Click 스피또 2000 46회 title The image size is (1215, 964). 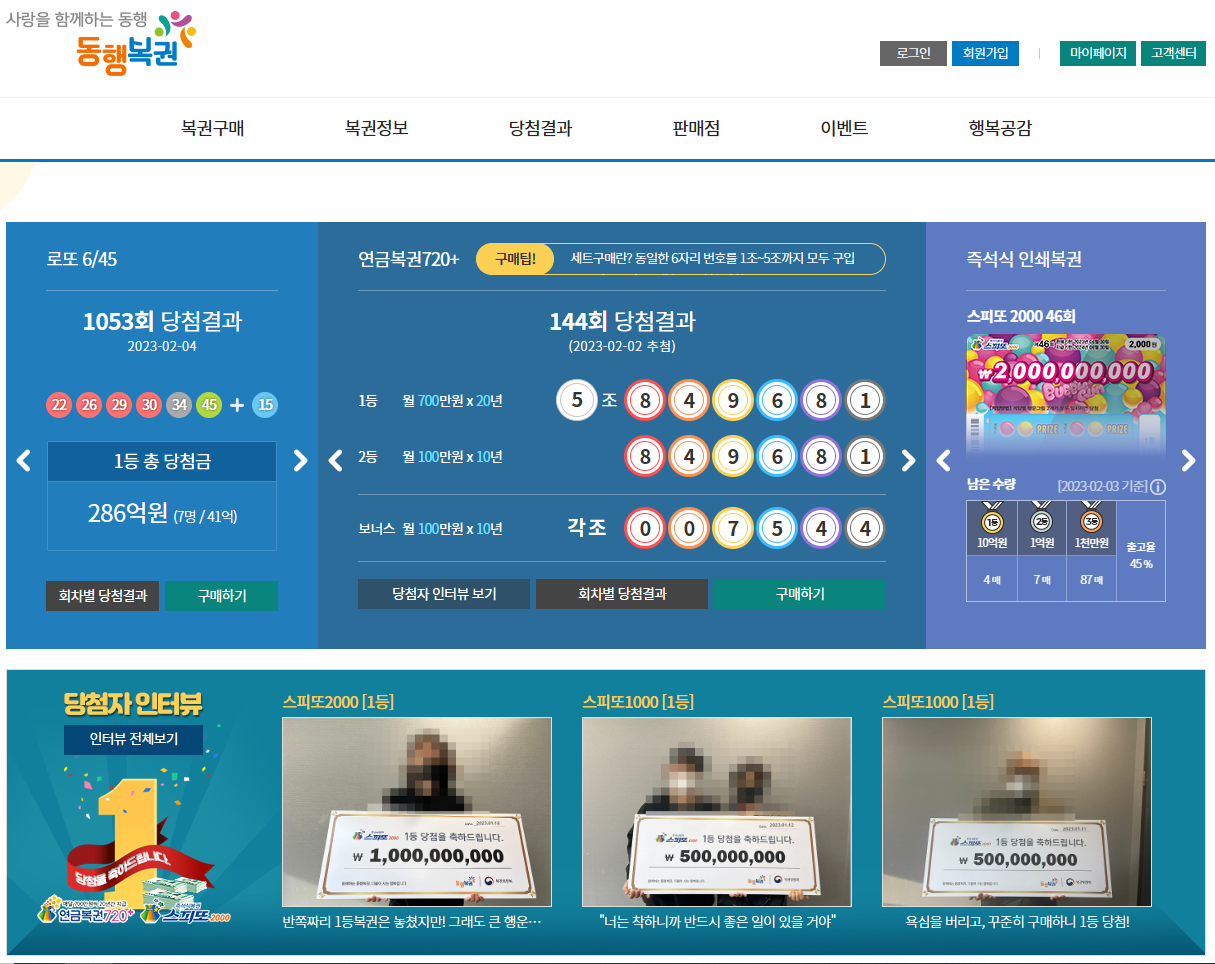(x=1021, y=316)
